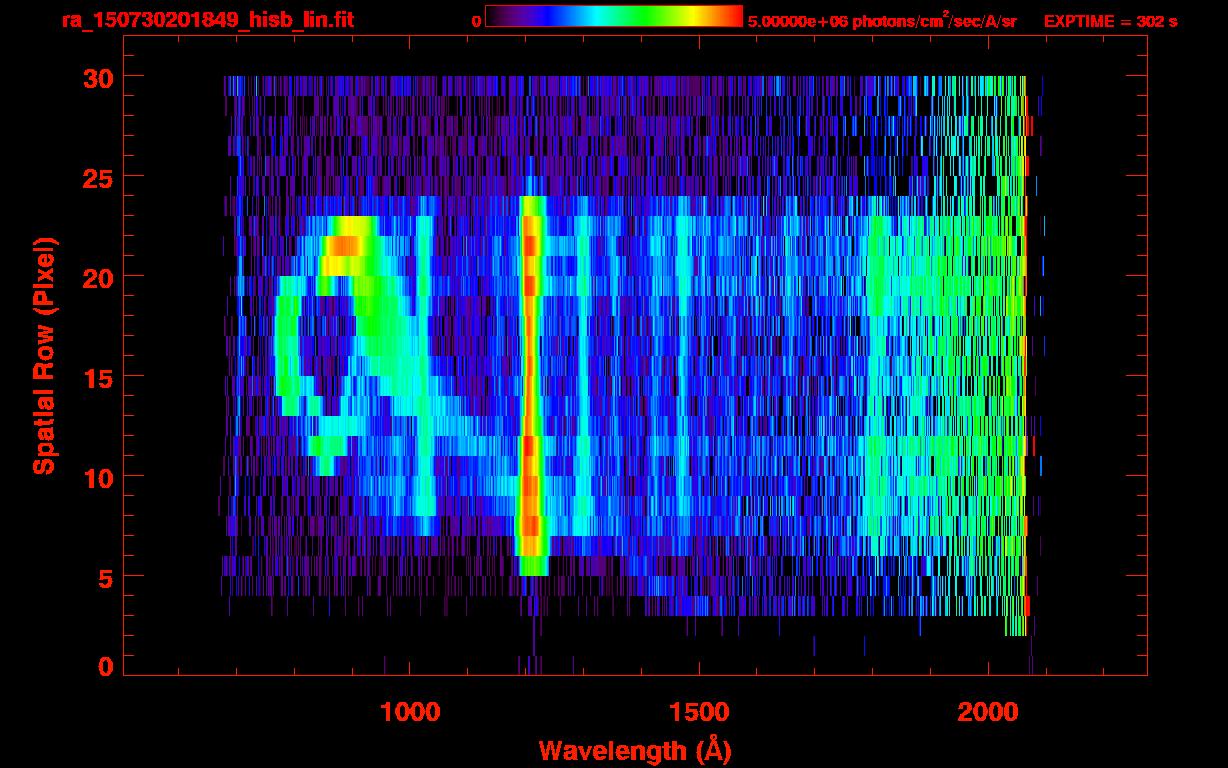Viewport: 1228px width, 768px height.
Task: Click the x-axis tick label 1000
Action: pos(410,711)
